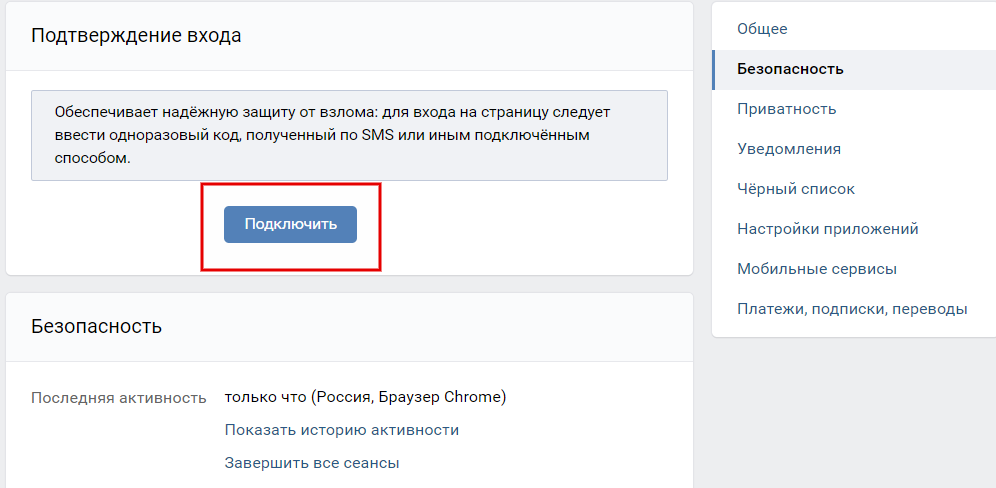
Task: Click the blue Подключить button
Action: pos(290,224)
